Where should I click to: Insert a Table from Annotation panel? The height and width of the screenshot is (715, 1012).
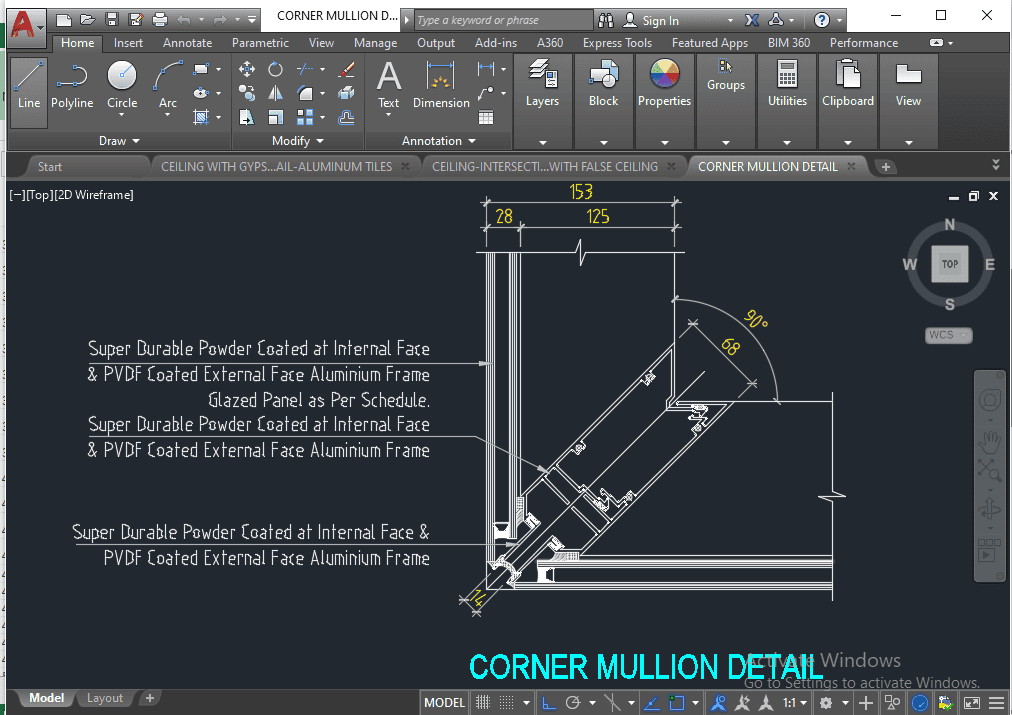tap(486, 117)
